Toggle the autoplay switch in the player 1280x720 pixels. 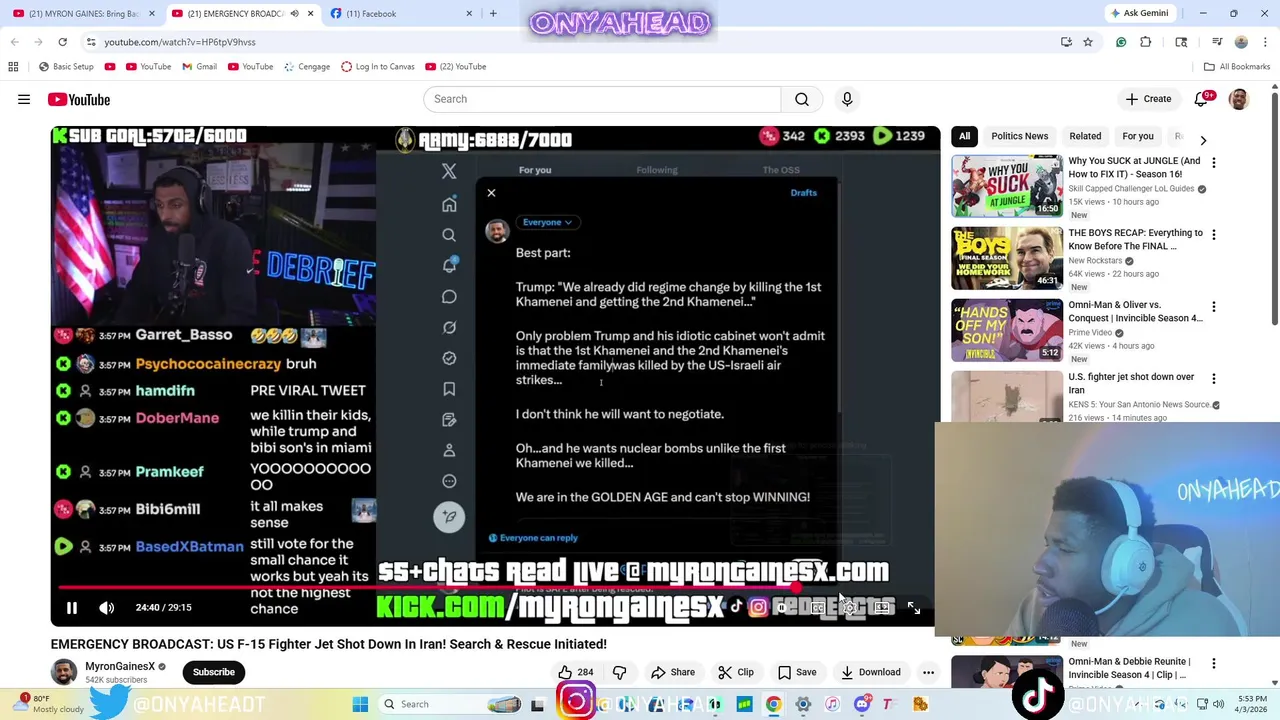(x=782, y=607)
